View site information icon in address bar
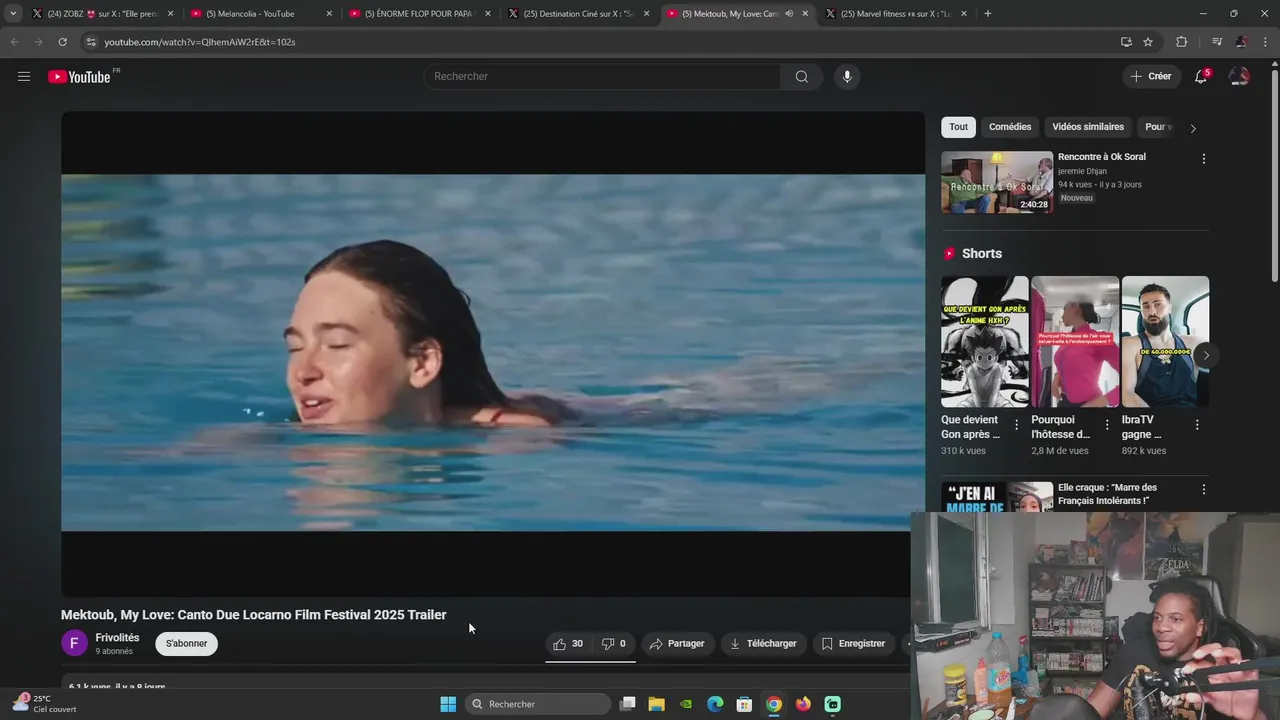 (x=91, y=42)
